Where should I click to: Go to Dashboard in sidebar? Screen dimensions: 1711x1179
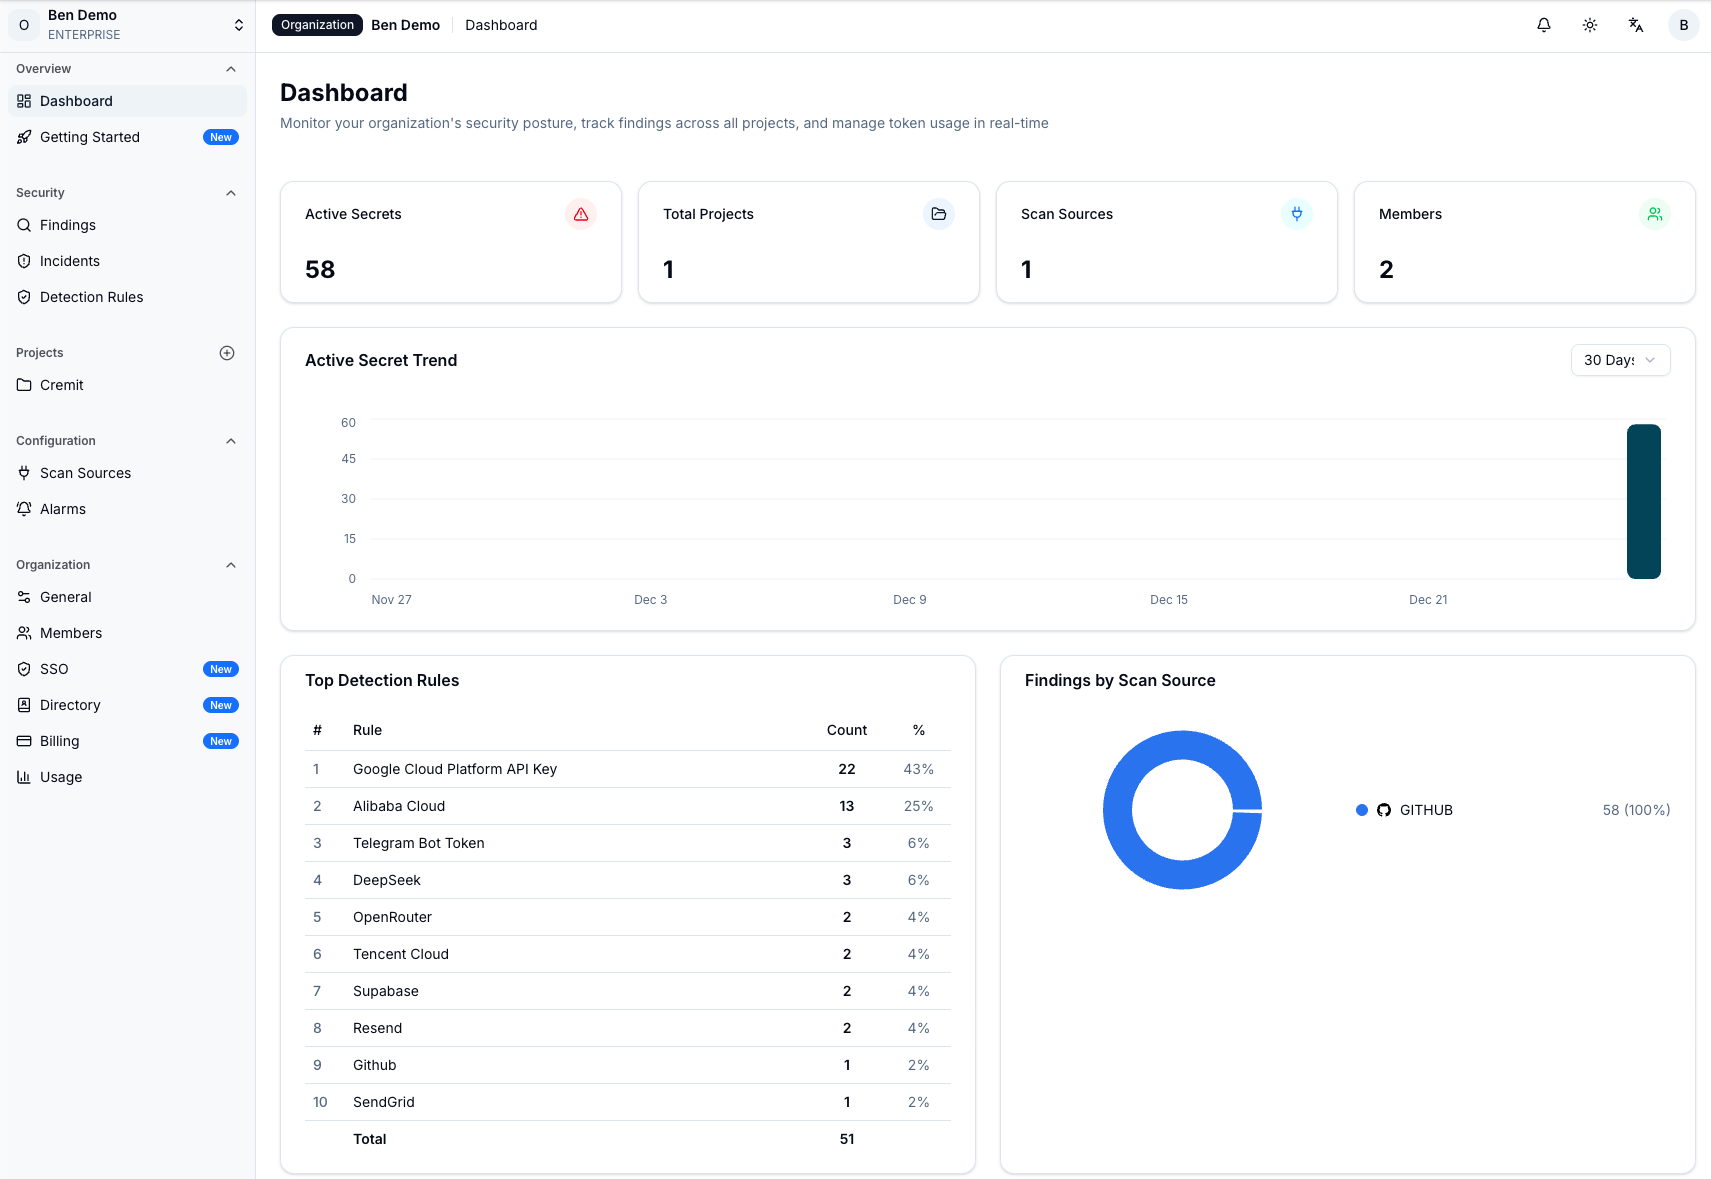tap(127, 101)
